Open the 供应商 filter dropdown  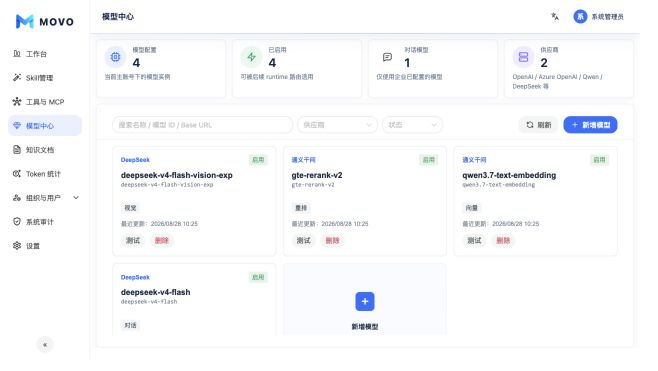pyautogui.click(x=337, y=125)
